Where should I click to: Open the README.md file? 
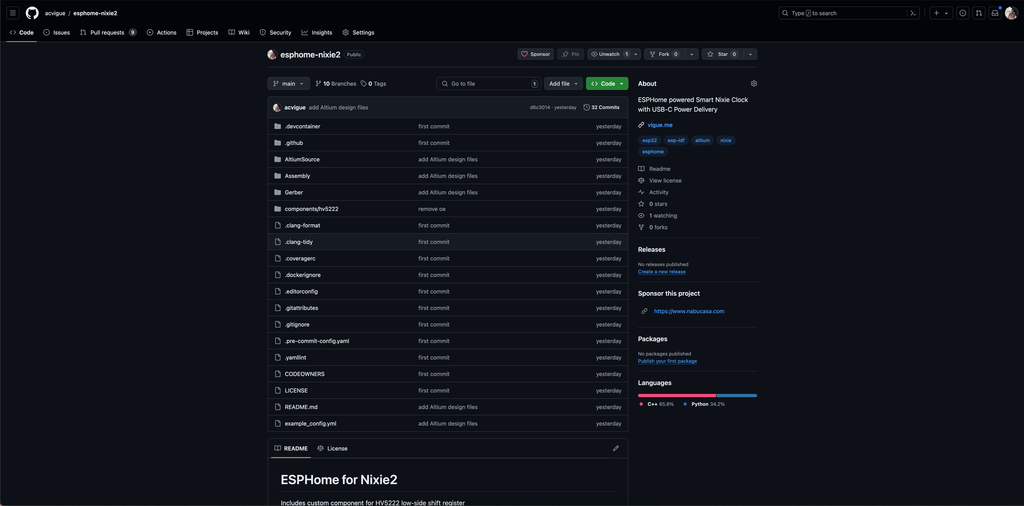[x=301, y=407]
